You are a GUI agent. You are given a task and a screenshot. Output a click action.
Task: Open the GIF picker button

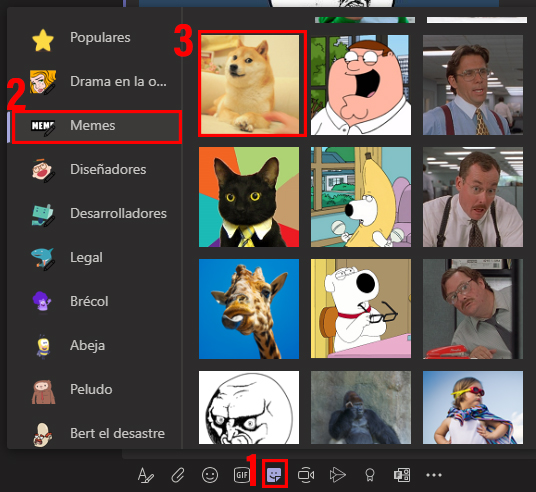point(242,475)
